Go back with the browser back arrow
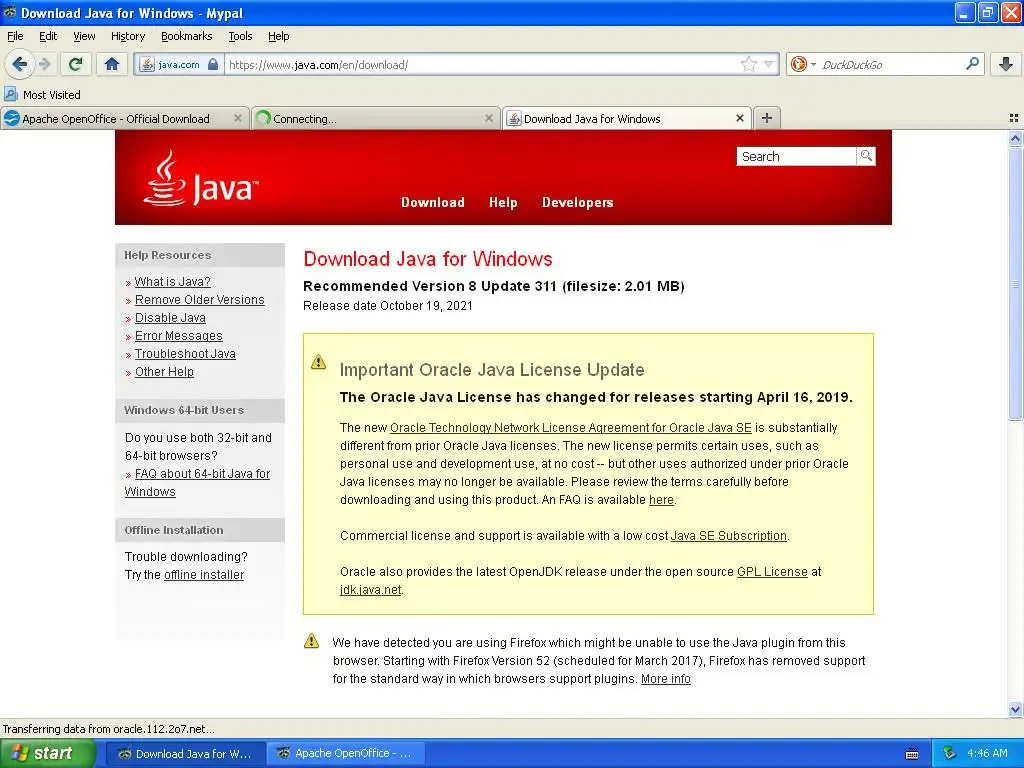The height and width of the screenshot is (768, 1024). click(20, 64)
